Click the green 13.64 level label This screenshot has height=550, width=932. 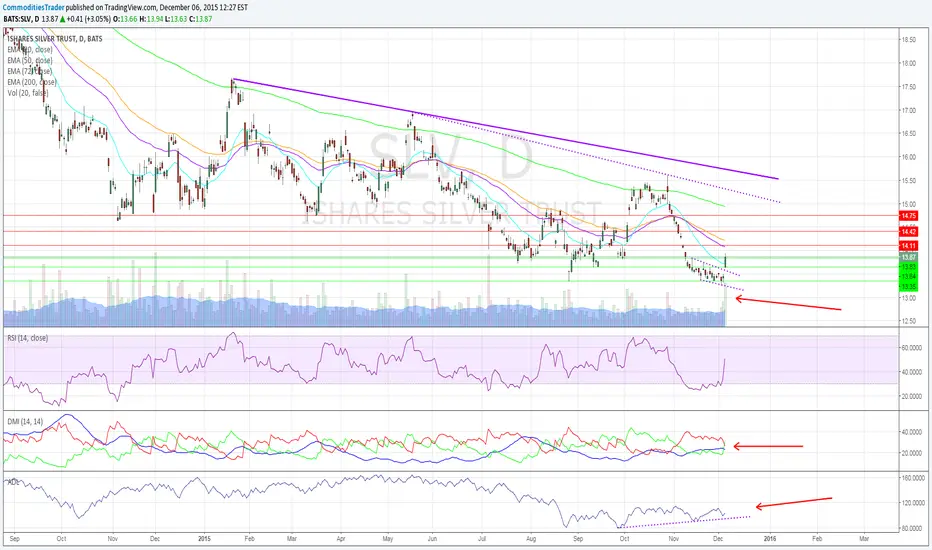tap(909, 276)
